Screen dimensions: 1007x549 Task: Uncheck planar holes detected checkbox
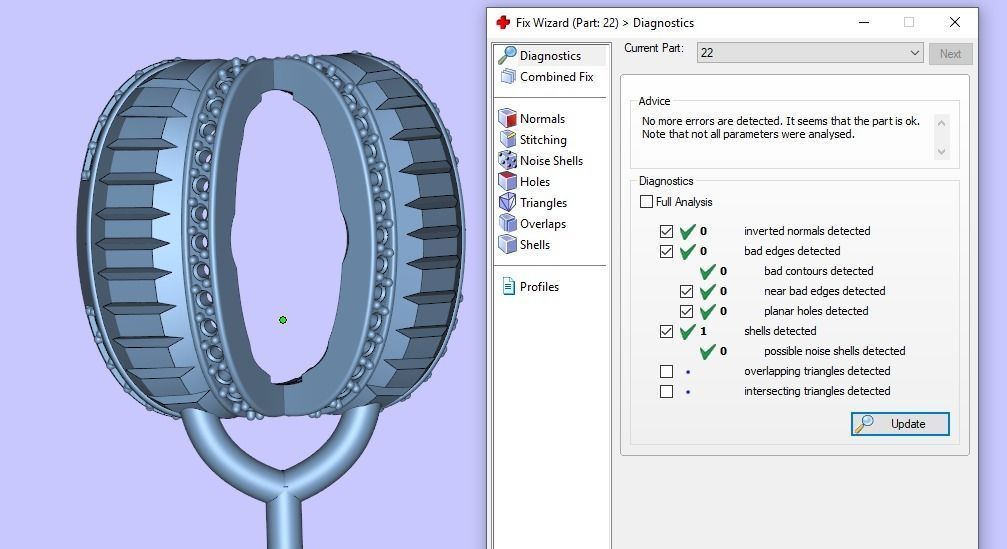pos(687,311)
